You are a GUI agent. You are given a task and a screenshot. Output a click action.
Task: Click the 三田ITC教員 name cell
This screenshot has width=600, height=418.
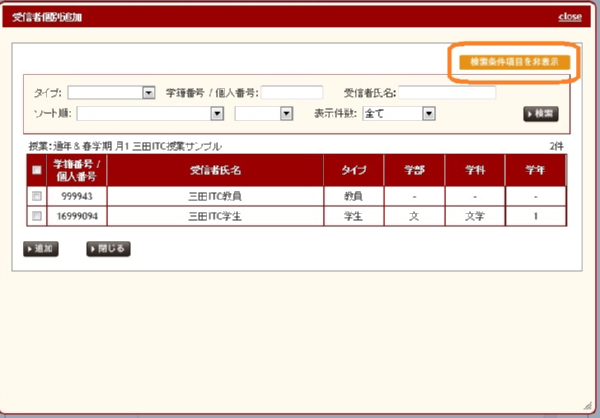214,196
